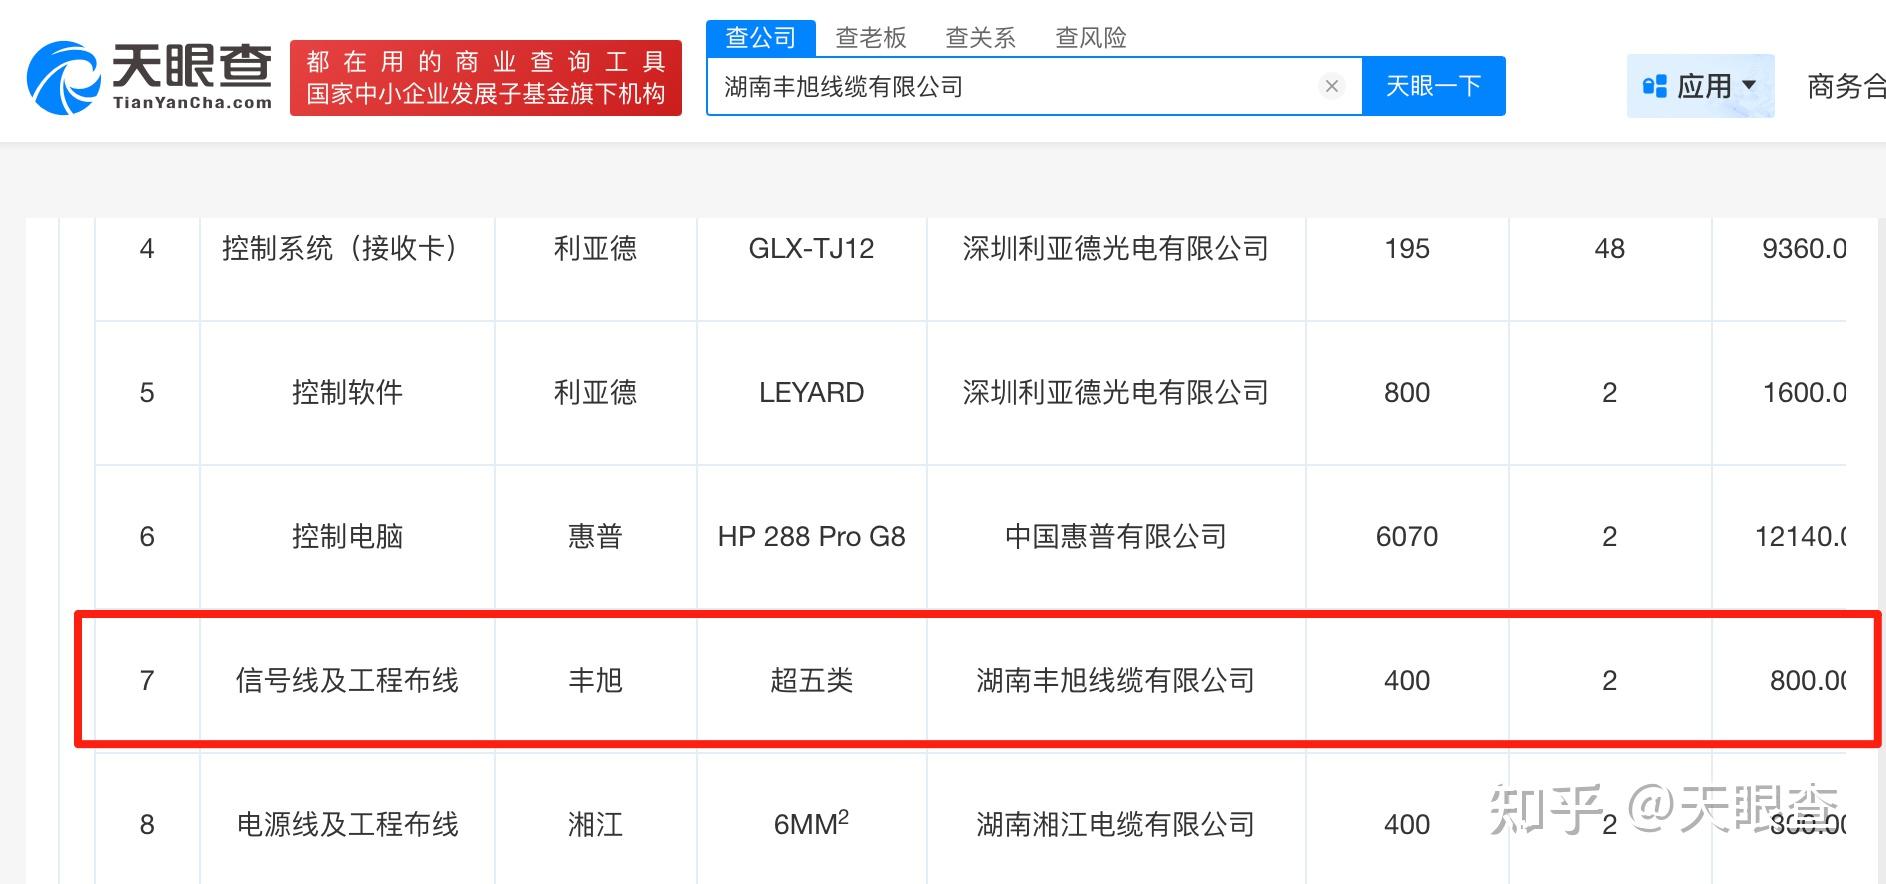This screenshot has width=1886, height=884.
Task: Select the 查公司 tab
Action: [x=761, y=38]
